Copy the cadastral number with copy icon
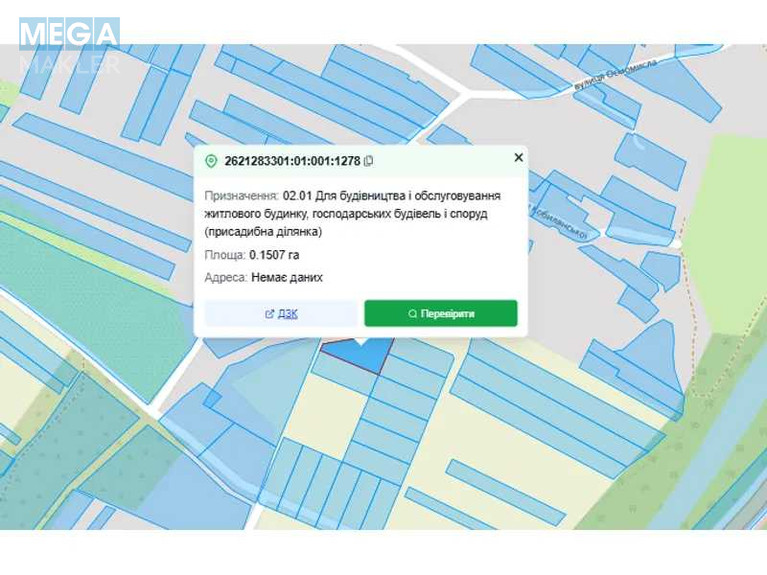Viewport: 767px width, 575px height. tap(369, 161)
